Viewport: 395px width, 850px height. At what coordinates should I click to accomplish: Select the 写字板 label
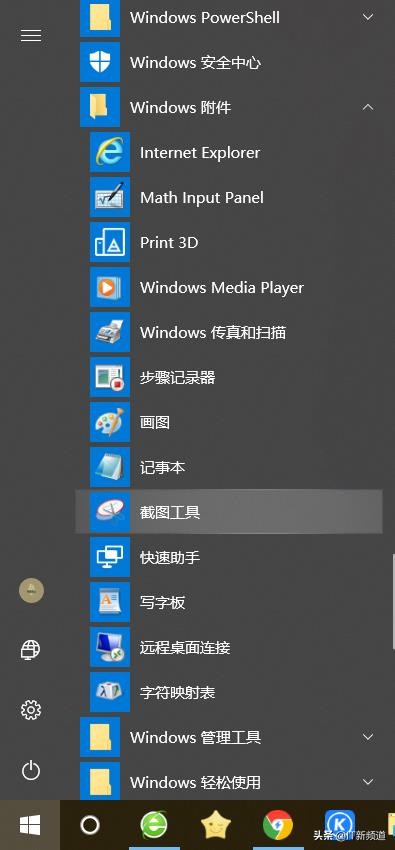[x=163, y=603]
